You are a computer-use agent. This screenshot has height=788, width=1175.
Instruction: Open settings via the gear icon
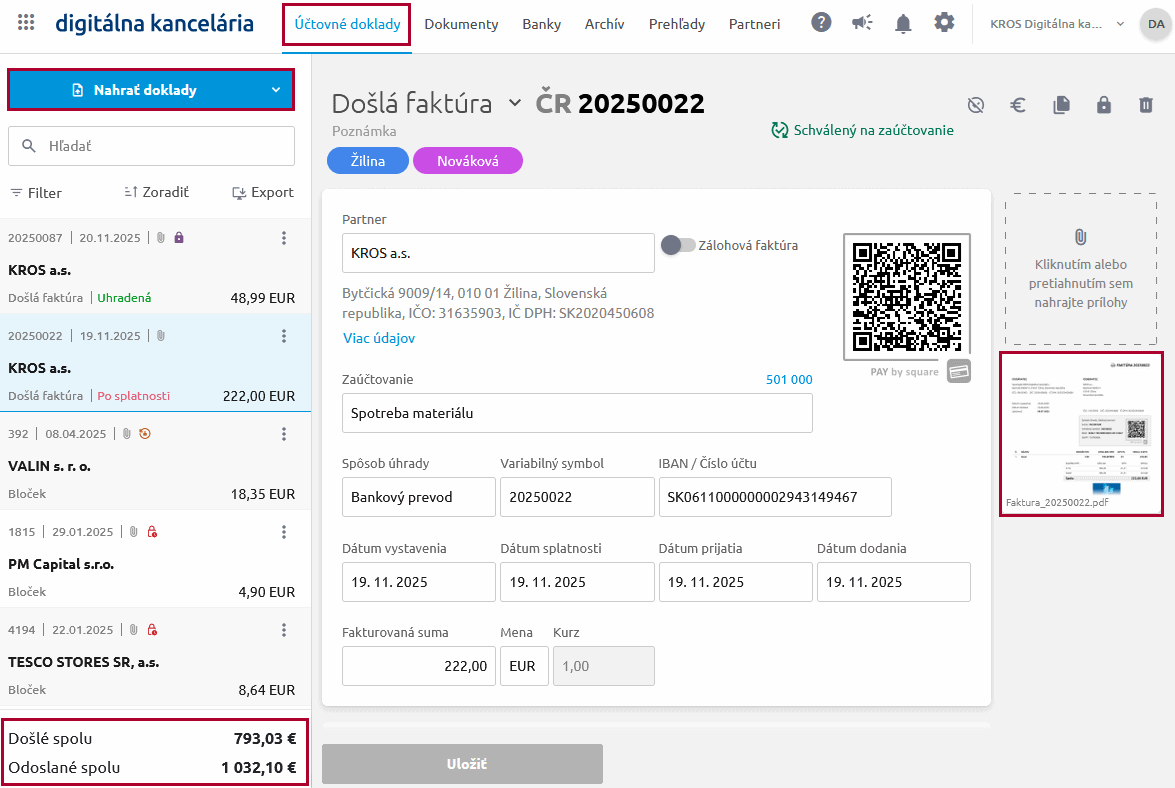point(944,23)
